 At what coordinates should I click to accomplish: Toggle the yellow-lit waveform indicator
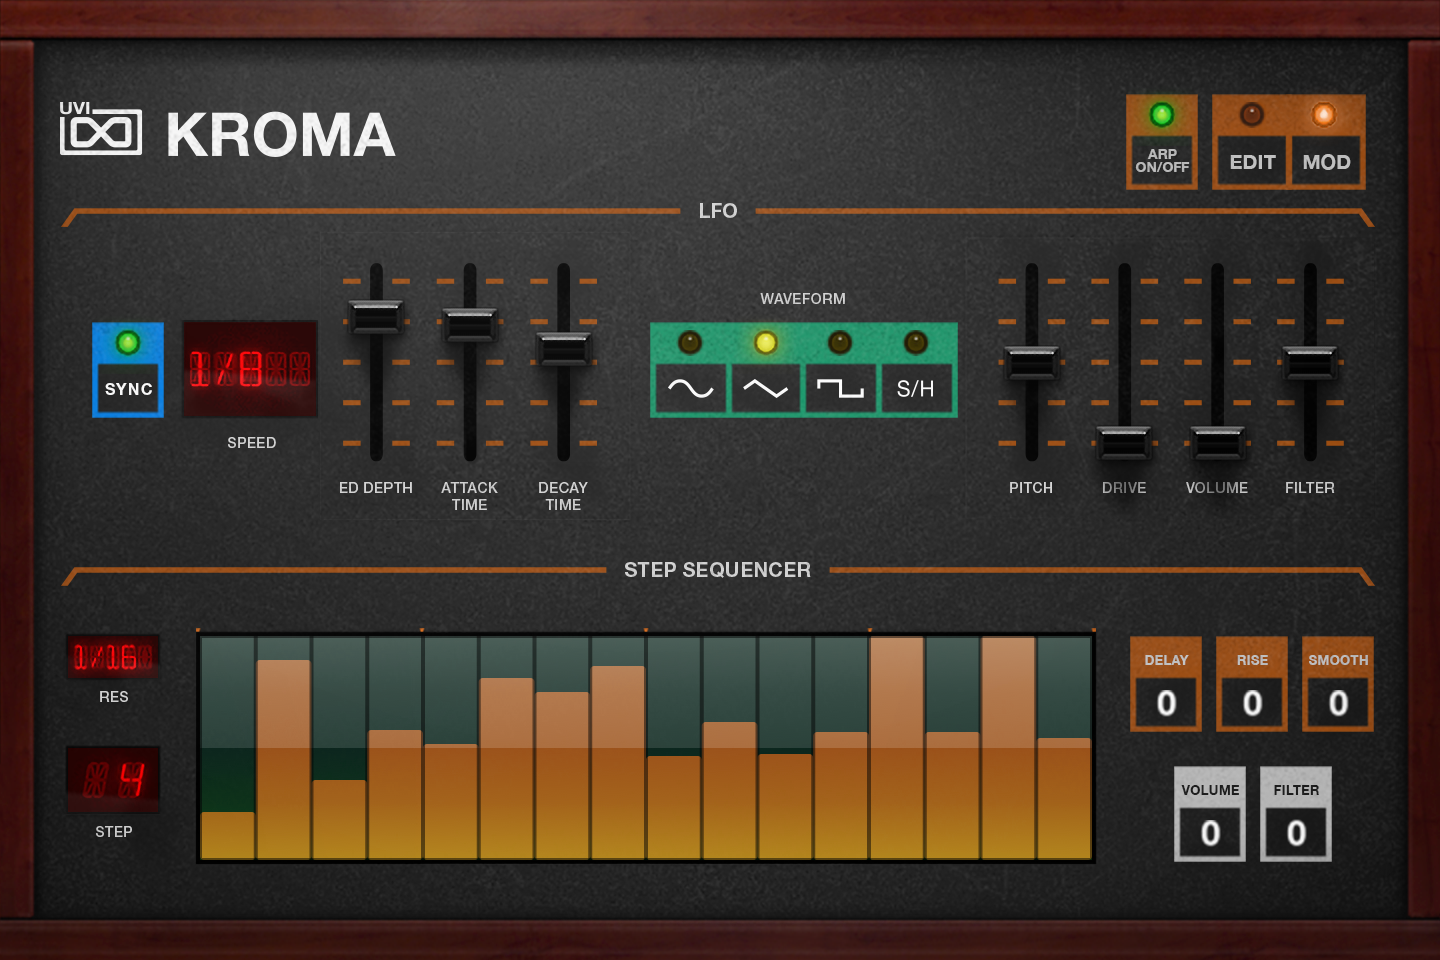click(x=765, y=343)
